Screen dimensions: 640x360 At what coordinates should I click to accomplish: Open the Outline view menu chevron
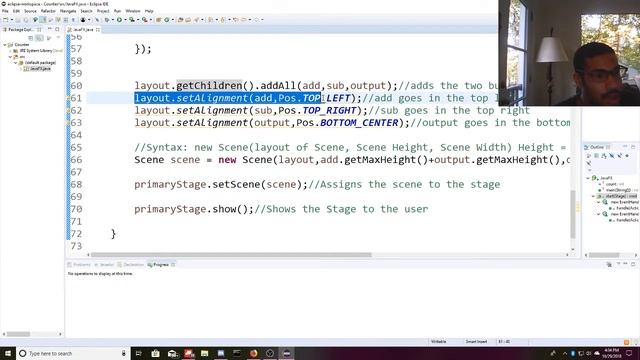pos(589,170)
